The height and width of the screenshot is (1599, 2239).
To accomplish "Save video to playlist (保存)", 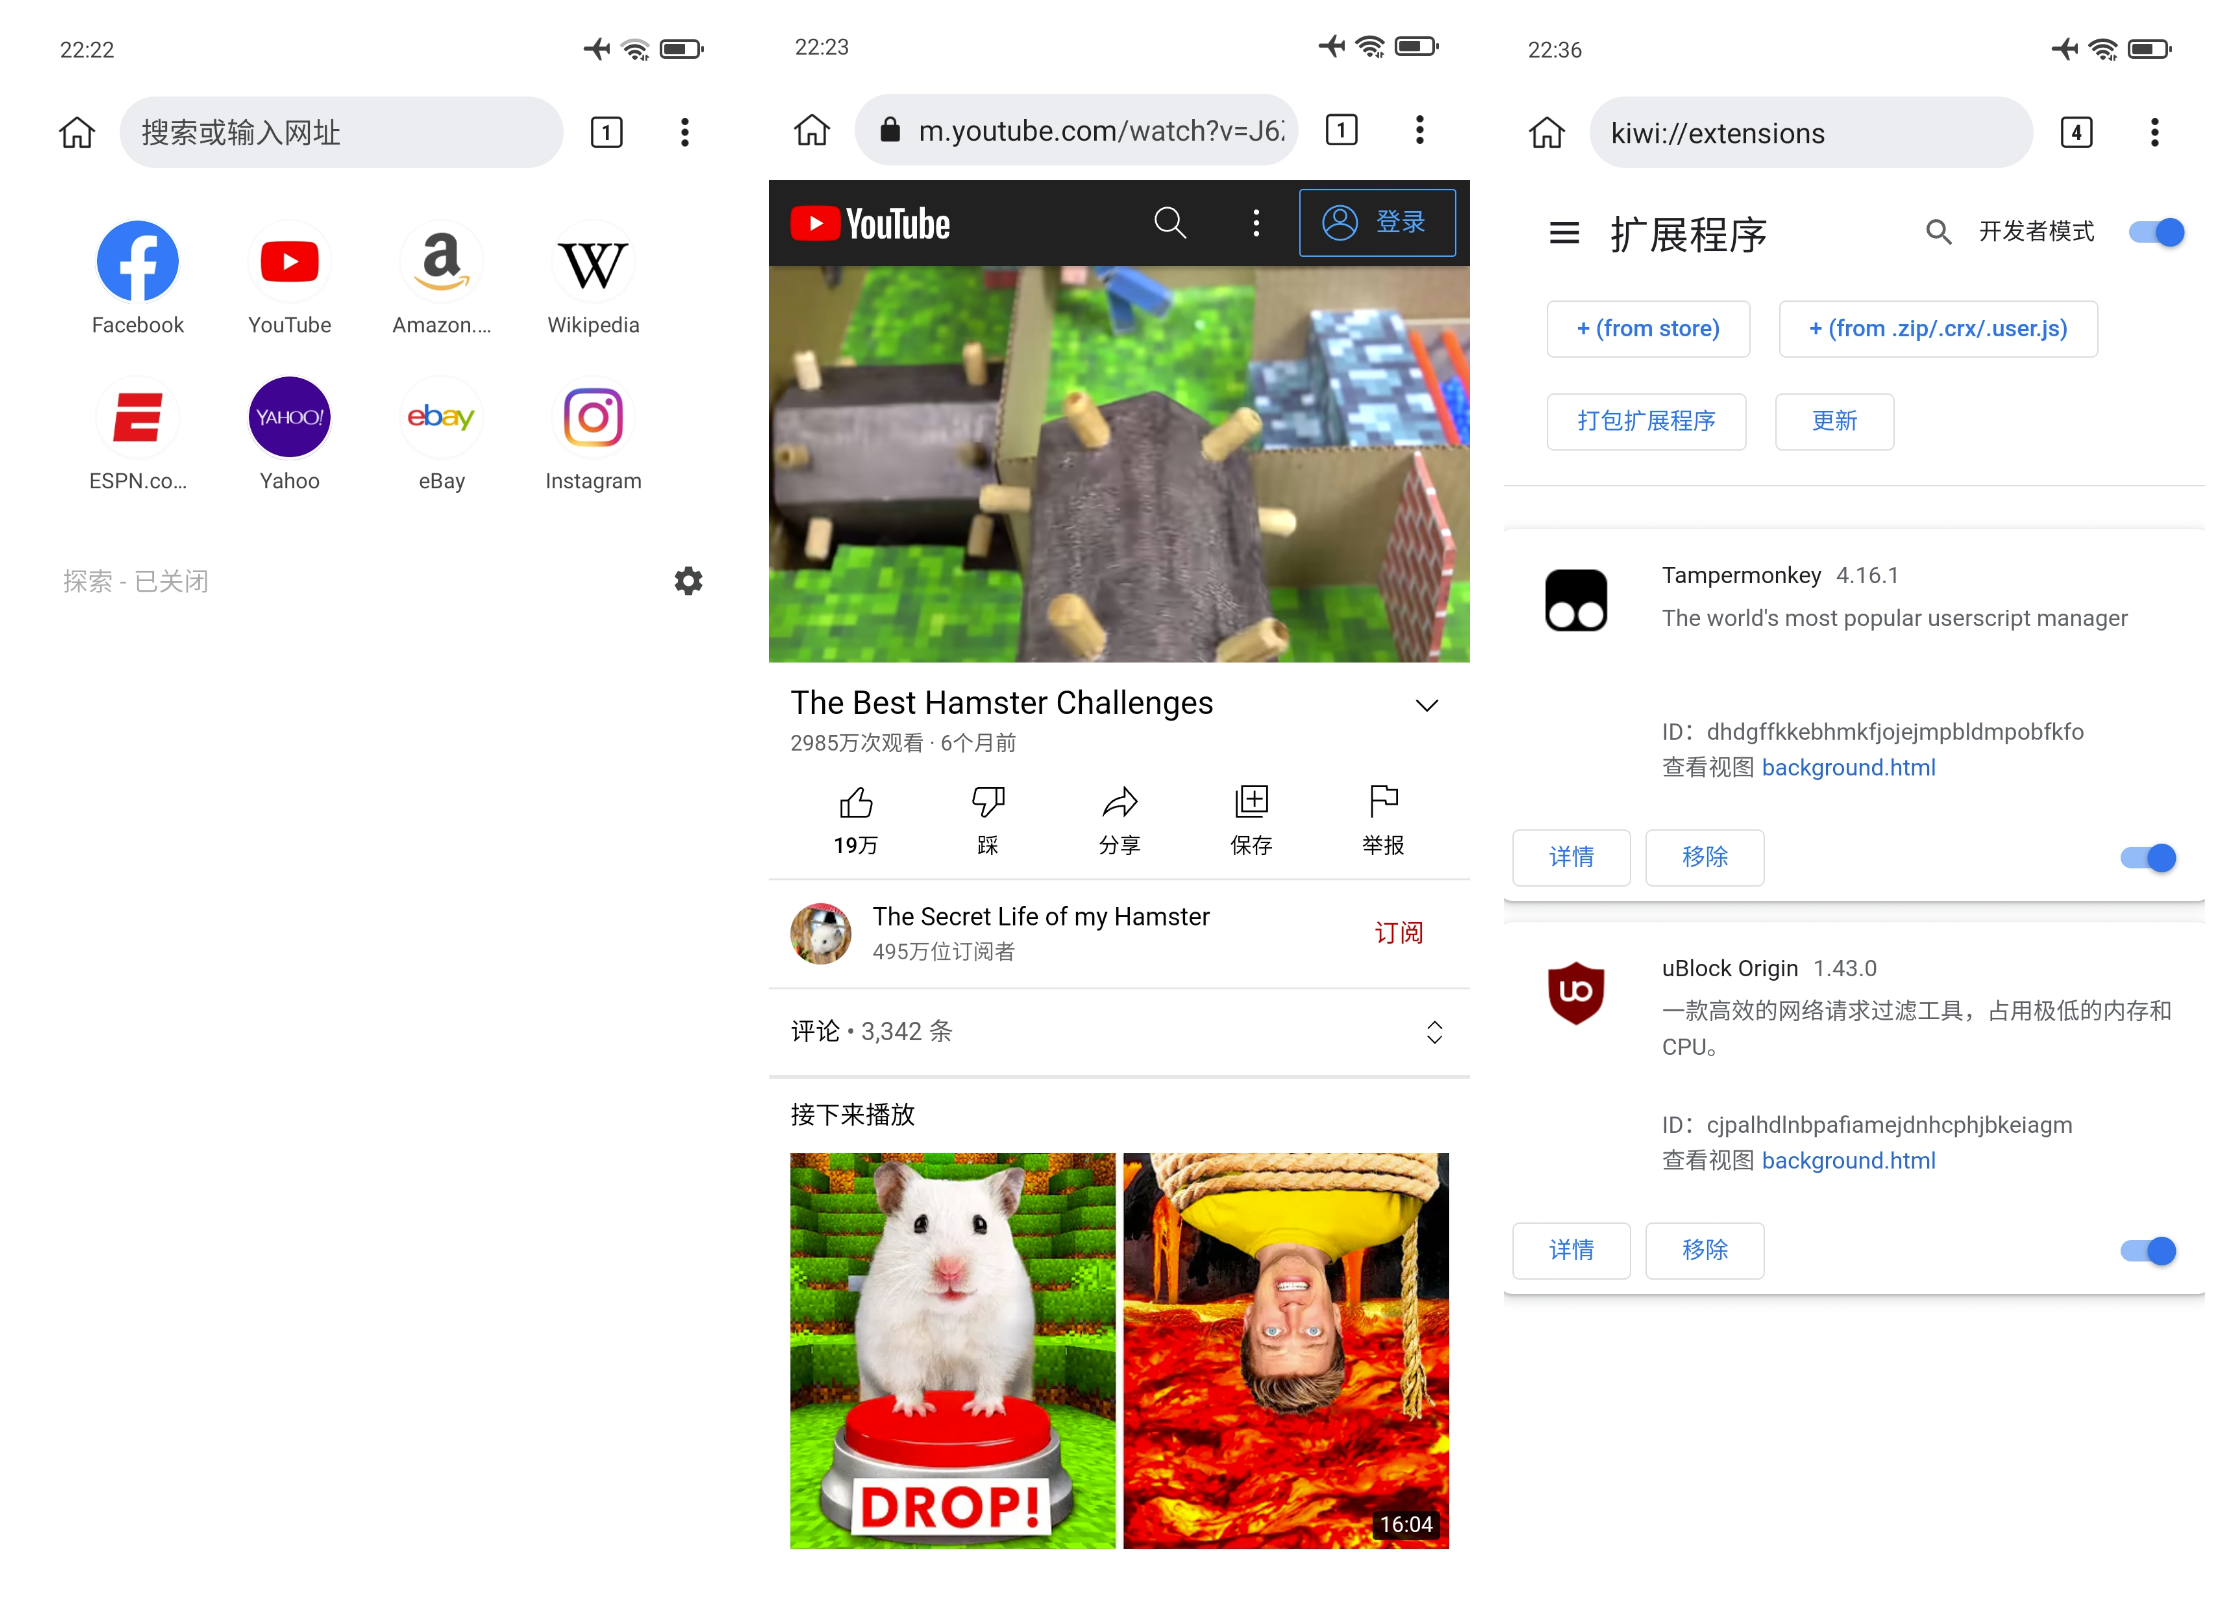I will 1251,820.
